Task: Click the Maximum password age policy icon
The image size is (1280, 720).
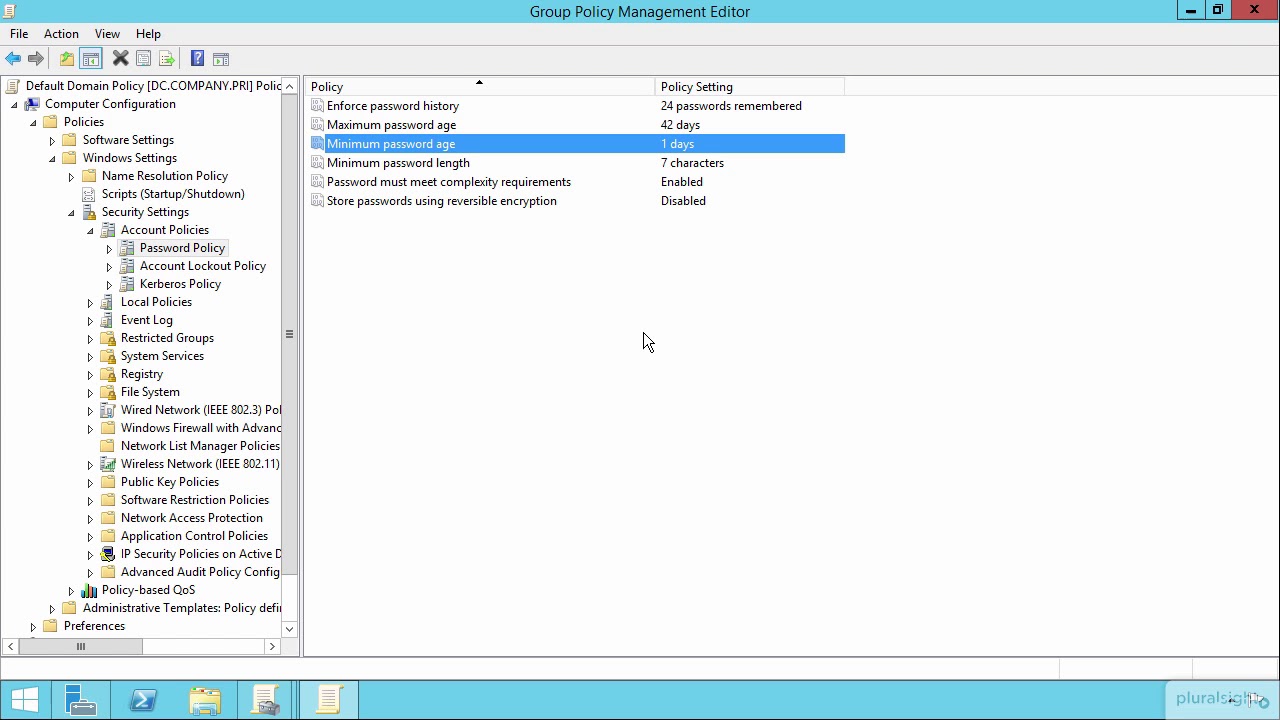Action: coord(317,125)
